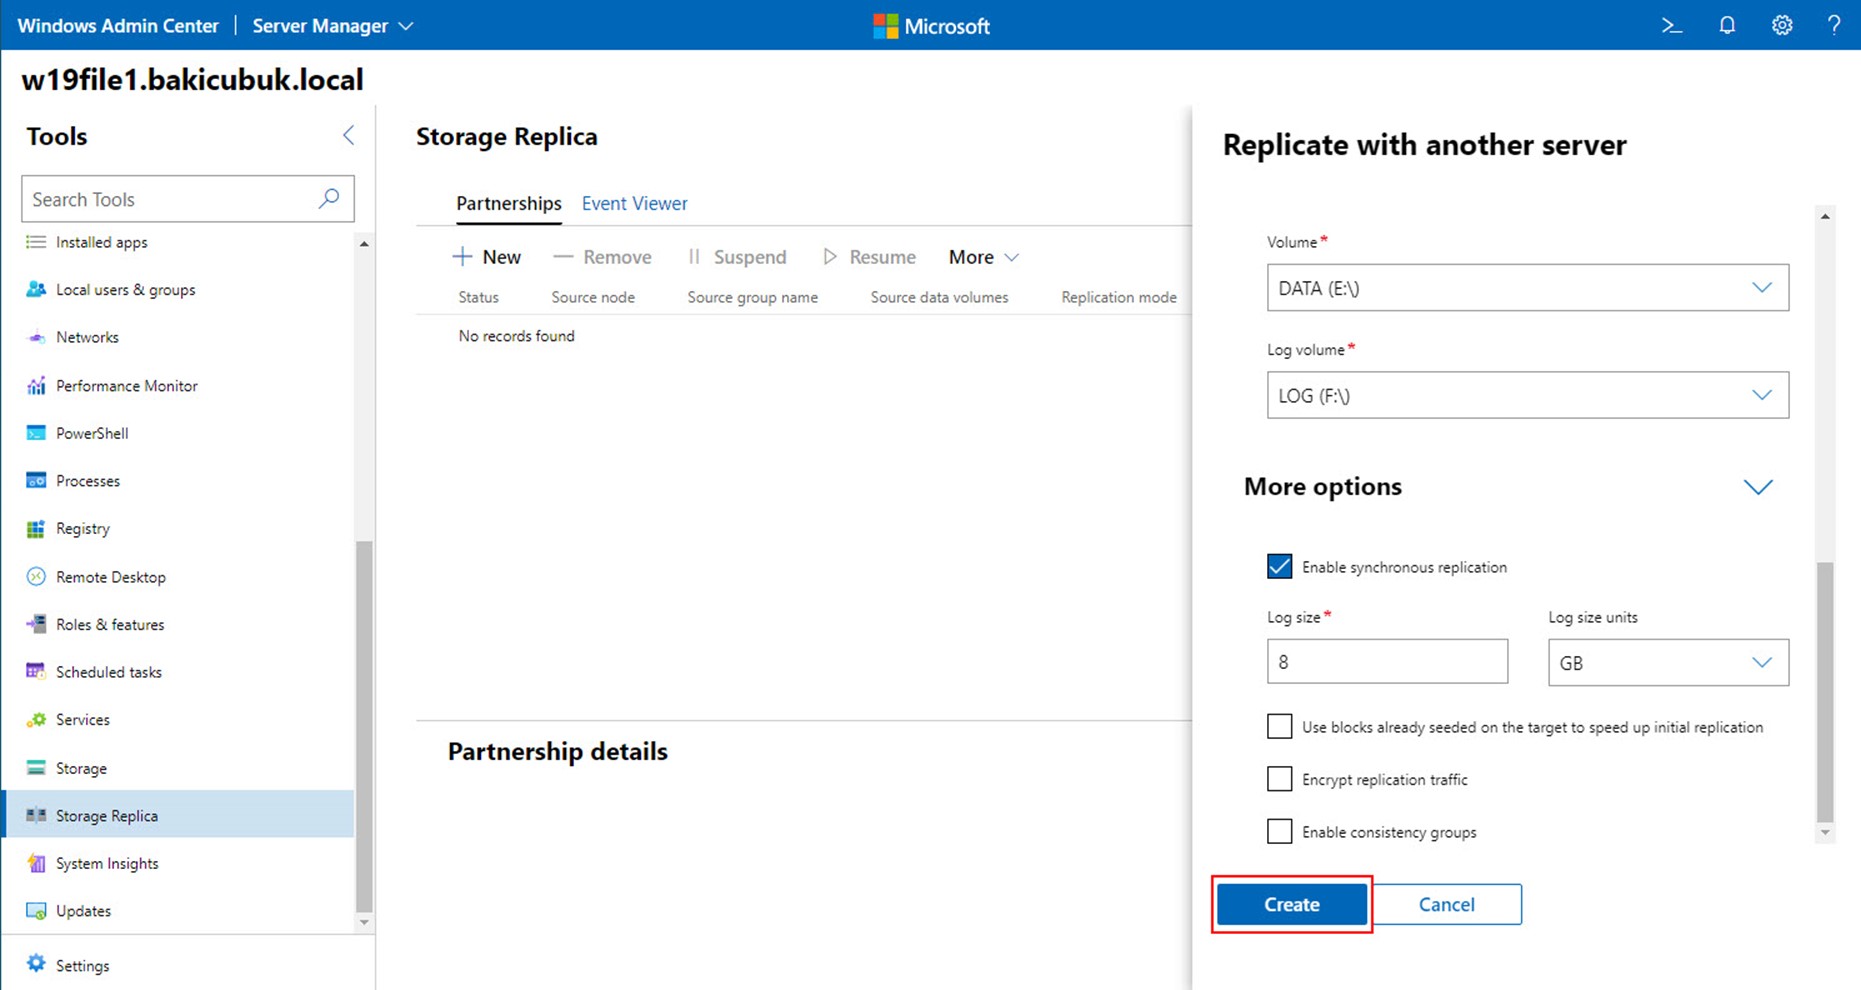The width and height of the screenshot is (1861, 990).
Task: Click the w19file1.bakicubuk.local server name
Action: [x=192, y=80]
